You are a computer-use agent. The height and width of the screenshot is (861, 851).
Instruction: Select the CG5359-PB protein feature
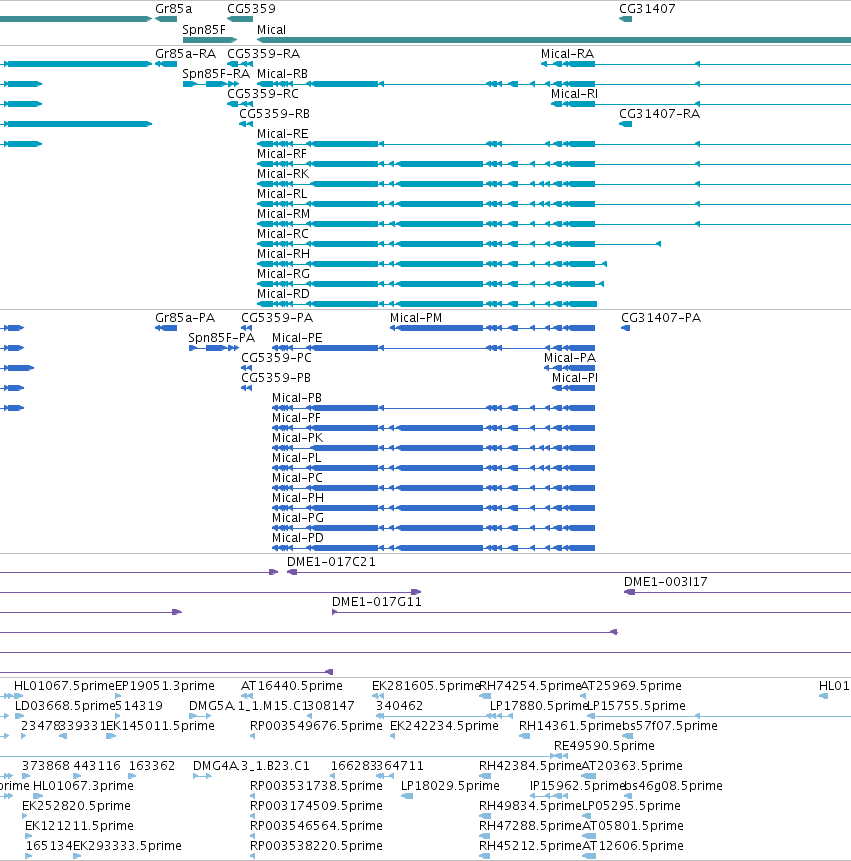[247, 388]
